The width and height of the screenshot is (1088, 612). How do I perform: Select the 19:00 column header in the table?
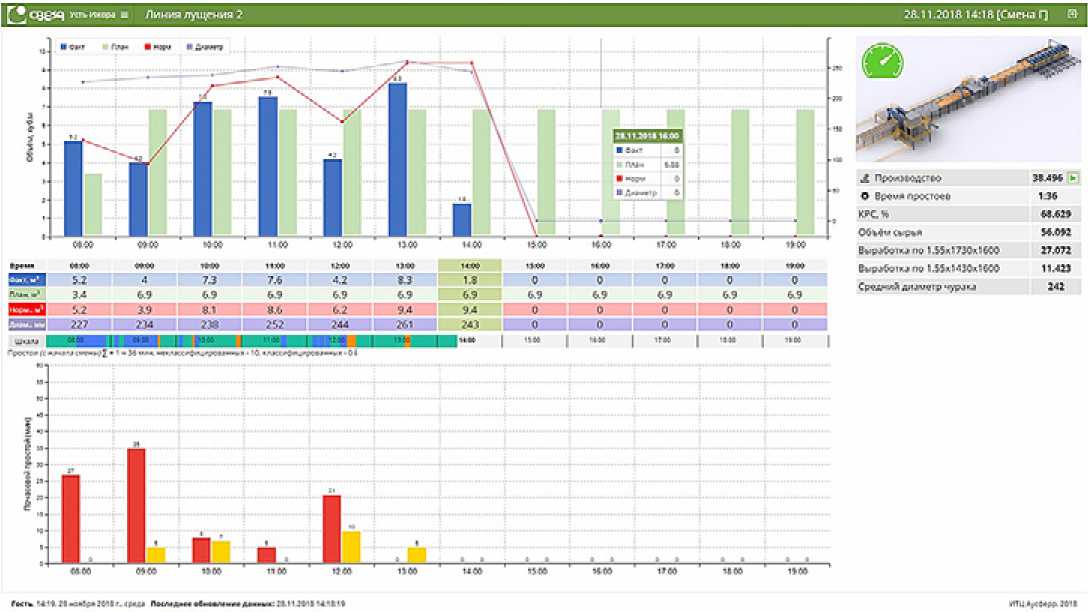click(x=794, y=266)
